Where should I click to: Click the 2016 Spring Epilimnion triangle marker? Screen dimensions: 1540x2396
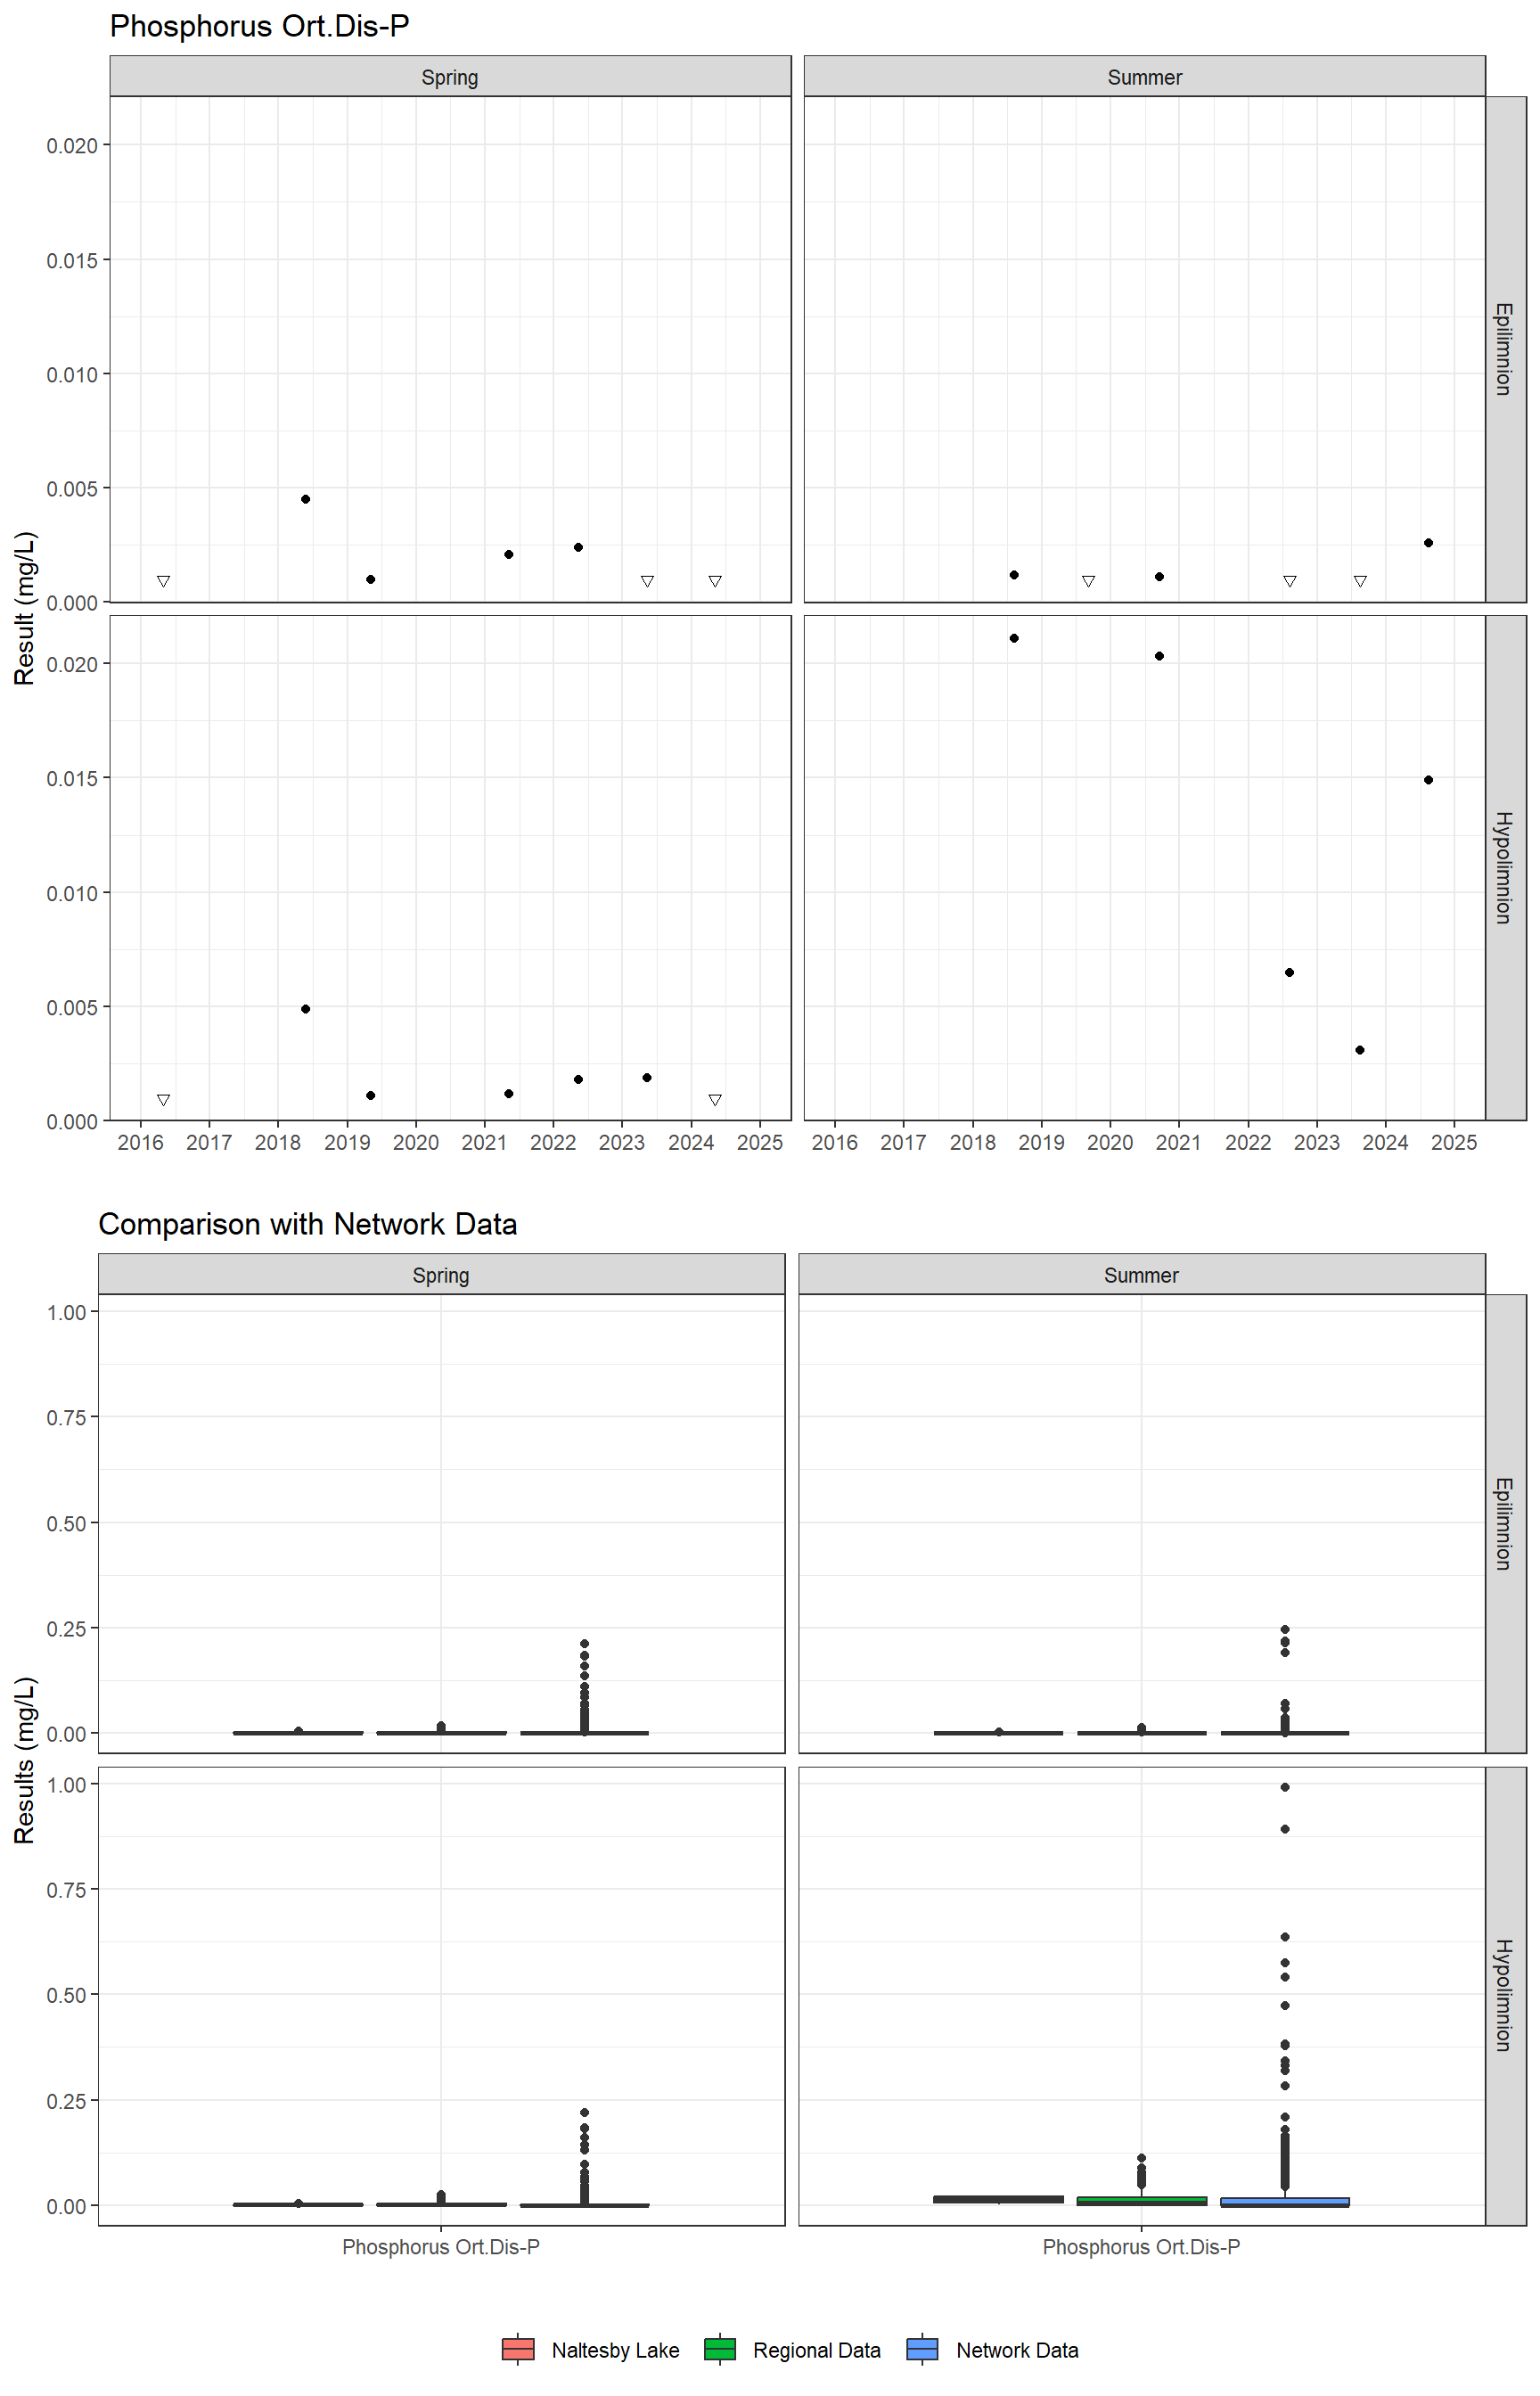(x=163, y=581)
